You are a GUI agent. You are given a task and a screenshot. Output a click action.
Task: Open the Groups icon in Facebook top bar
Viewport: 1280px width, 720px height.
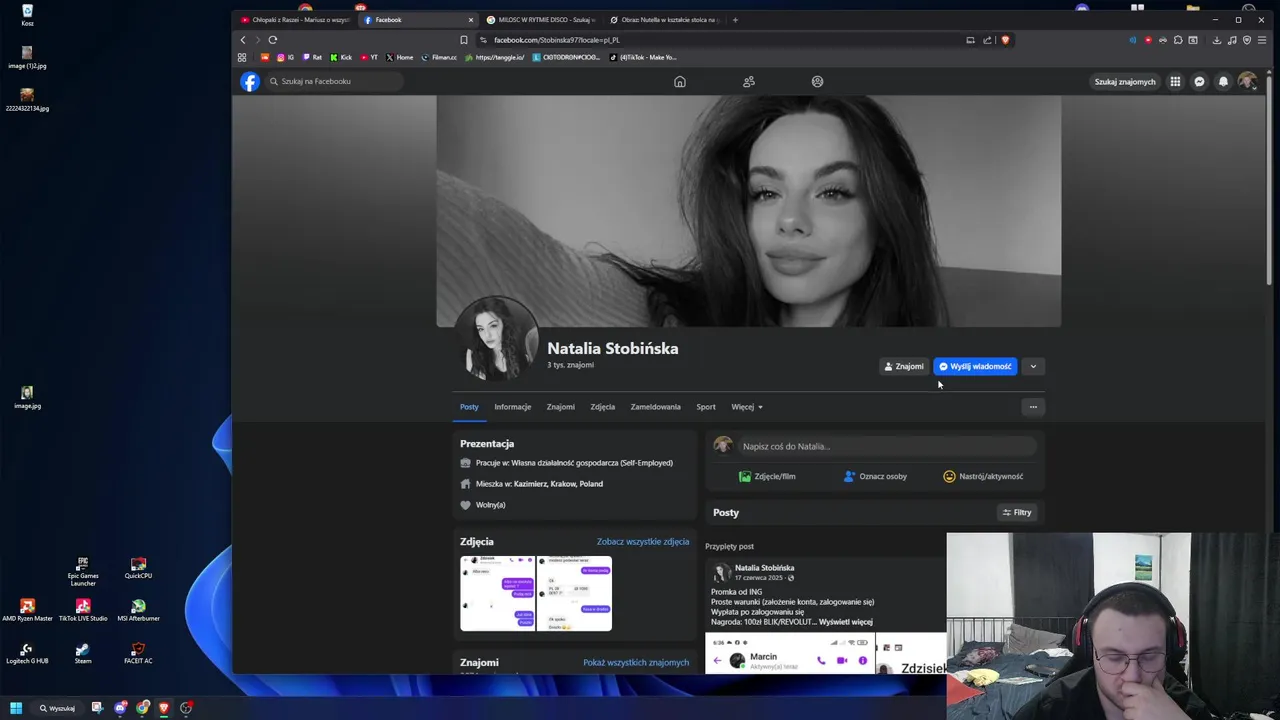coord(817,82)
